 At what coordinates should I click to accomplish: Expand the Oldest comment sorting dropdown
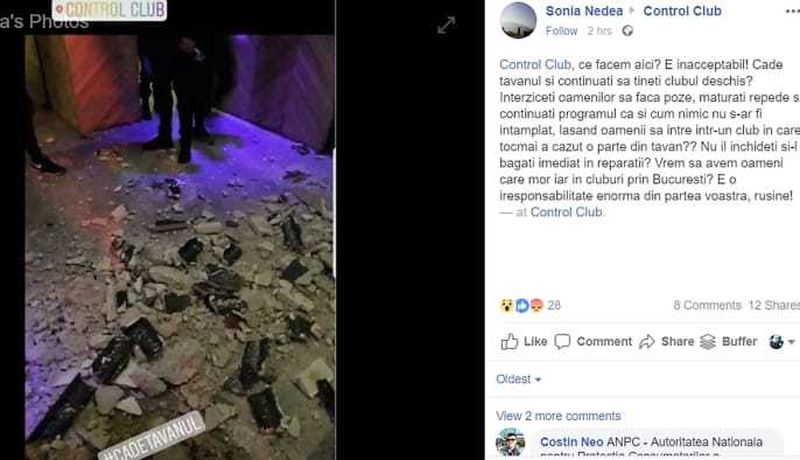(518, 379)
